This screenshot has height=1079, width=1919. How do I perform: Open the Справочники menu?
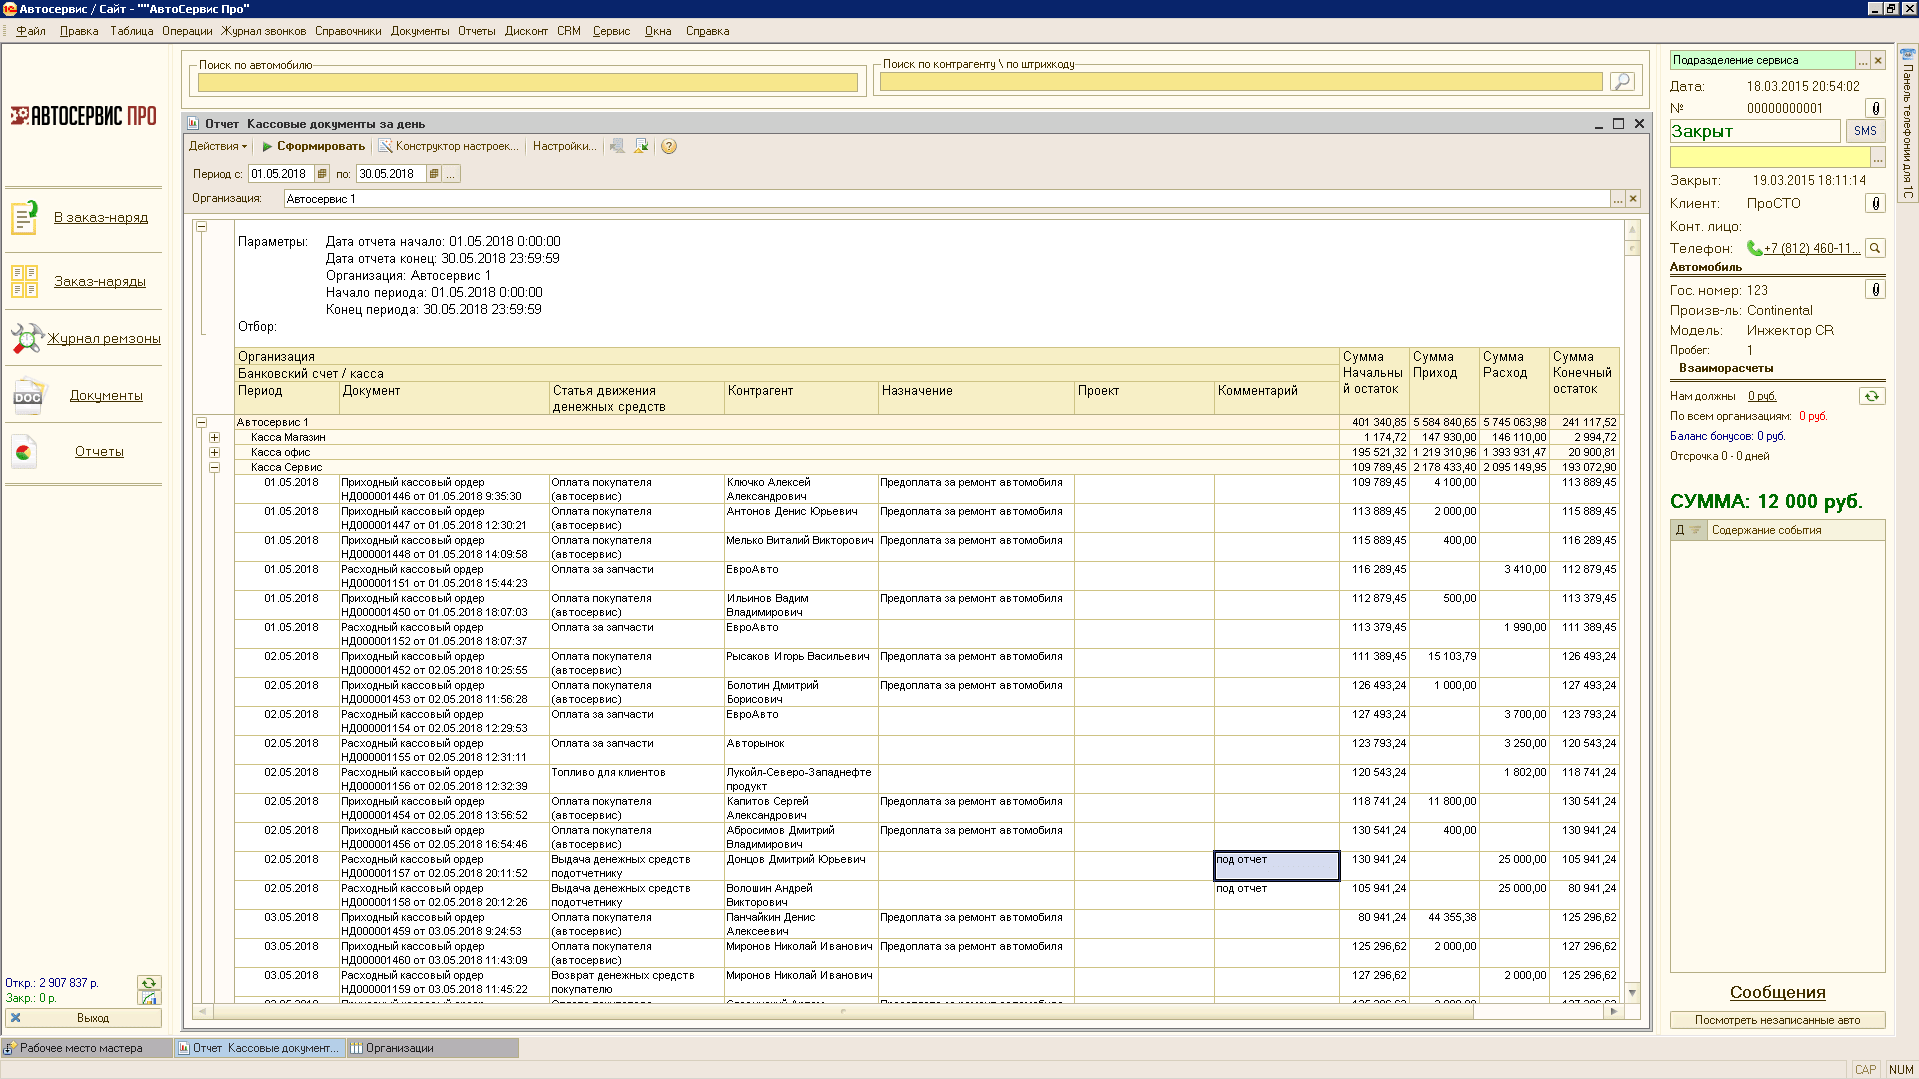[348, 31]
